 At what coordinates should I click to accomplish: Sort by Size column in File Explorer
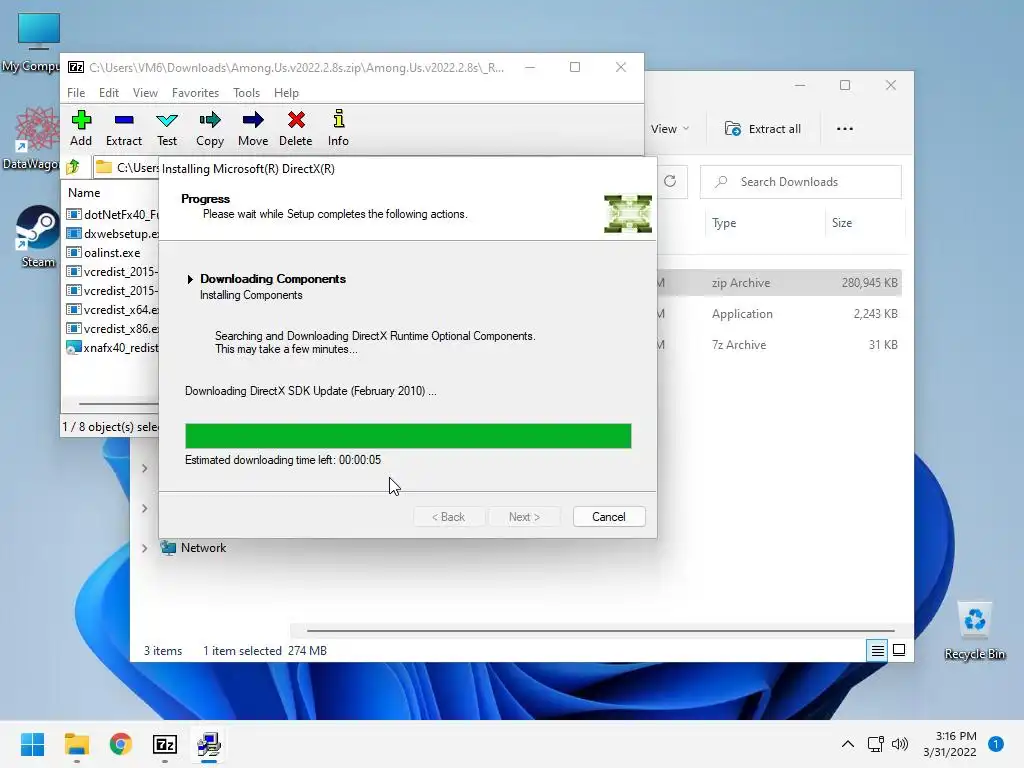pos(842,223)
